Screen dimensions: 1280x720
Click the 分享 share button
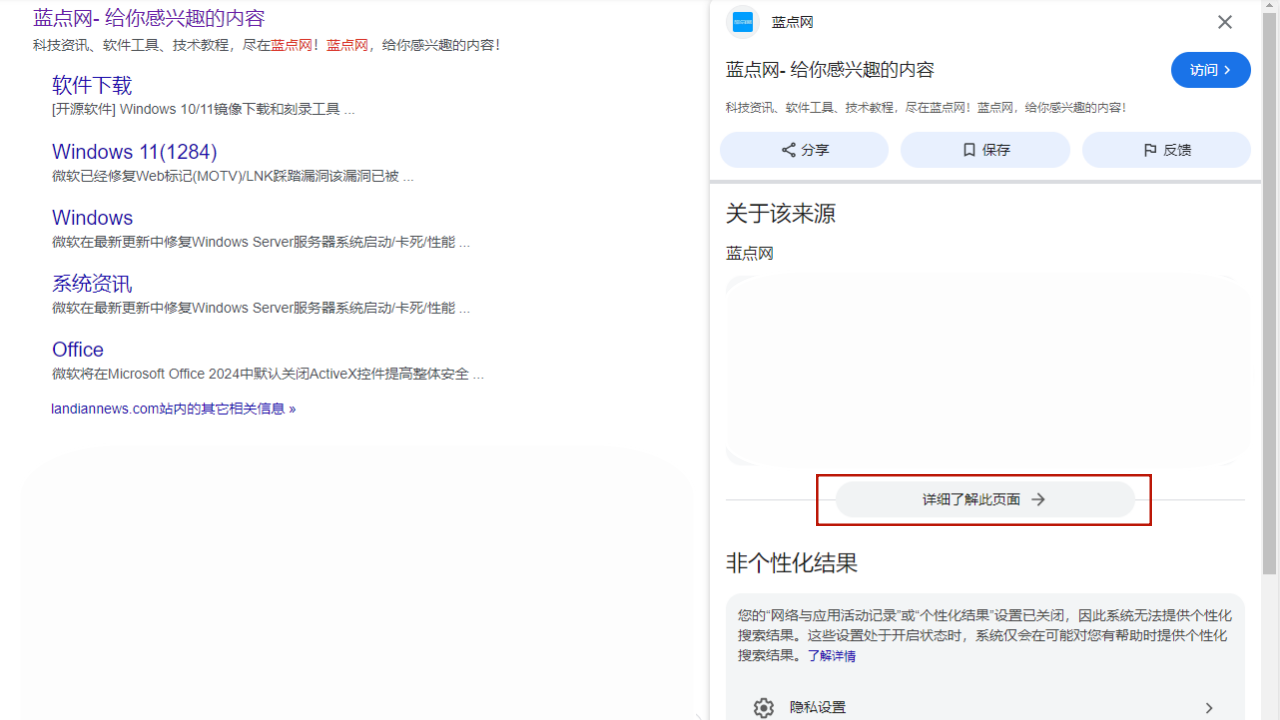pos(804,150)
